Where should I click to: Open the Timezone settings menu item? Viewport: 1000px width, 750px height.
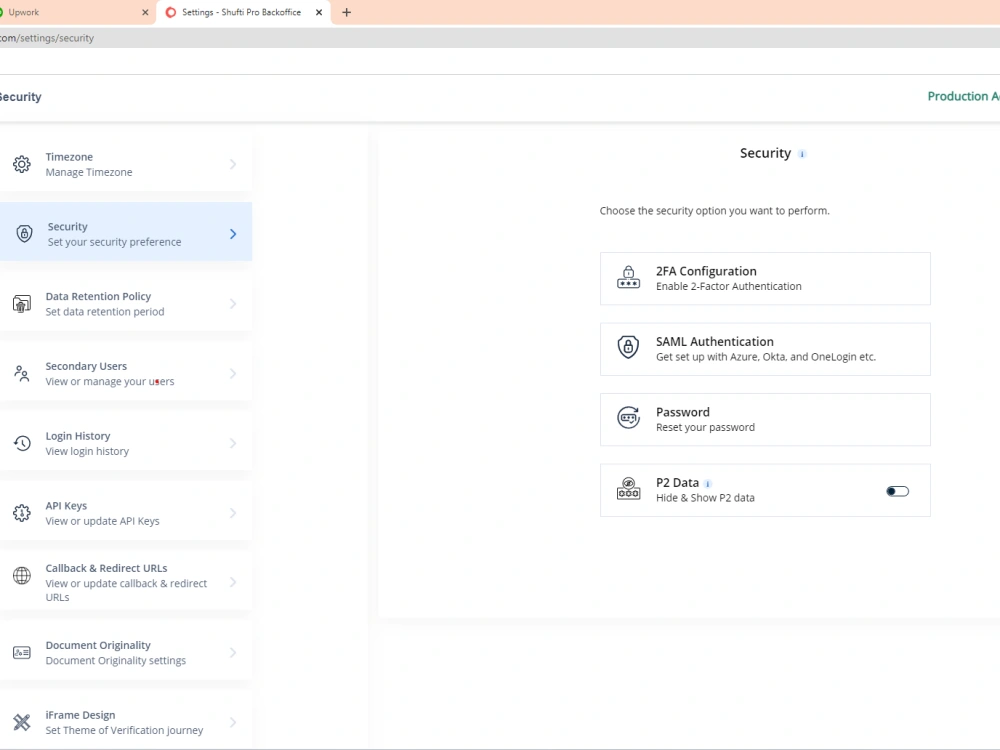(x=126, y=164)
